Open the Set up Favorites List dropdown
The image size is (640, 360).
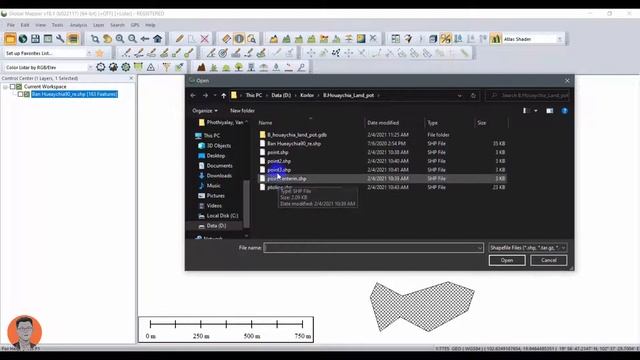click(89, 53)
